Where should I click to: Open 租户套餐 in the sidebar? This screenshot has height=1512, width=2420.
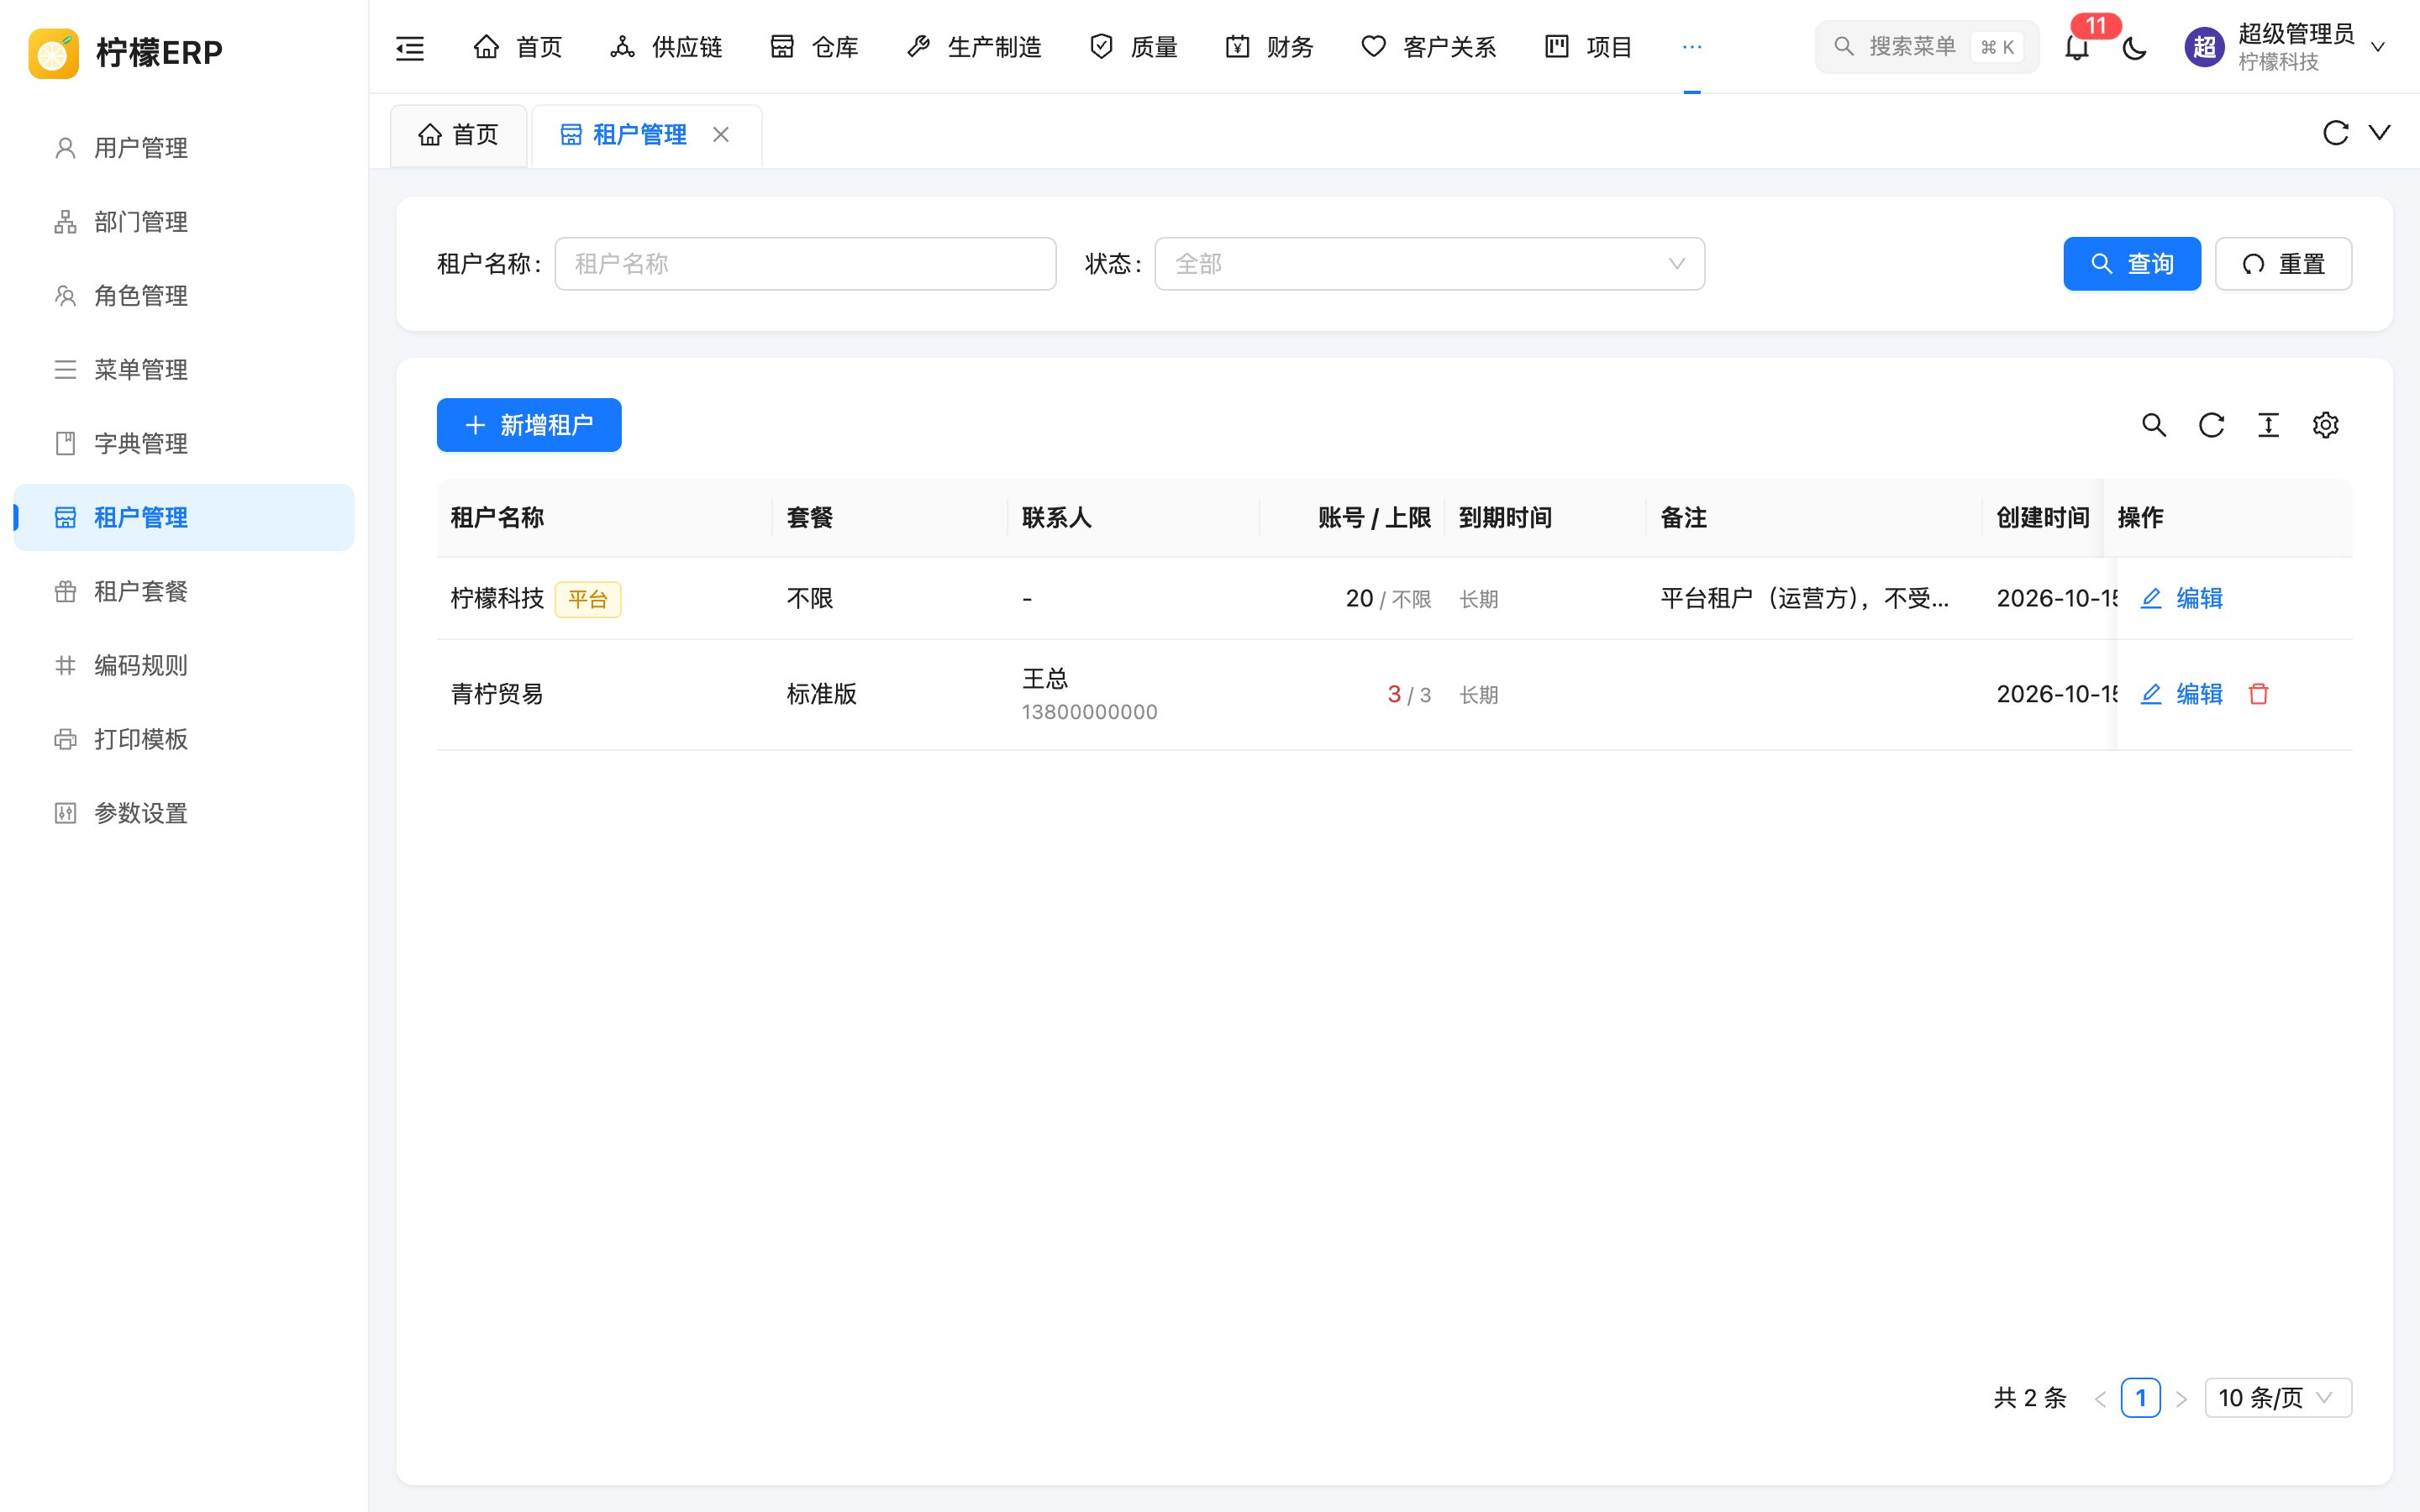pyautogui.click(x=184, y=592)
